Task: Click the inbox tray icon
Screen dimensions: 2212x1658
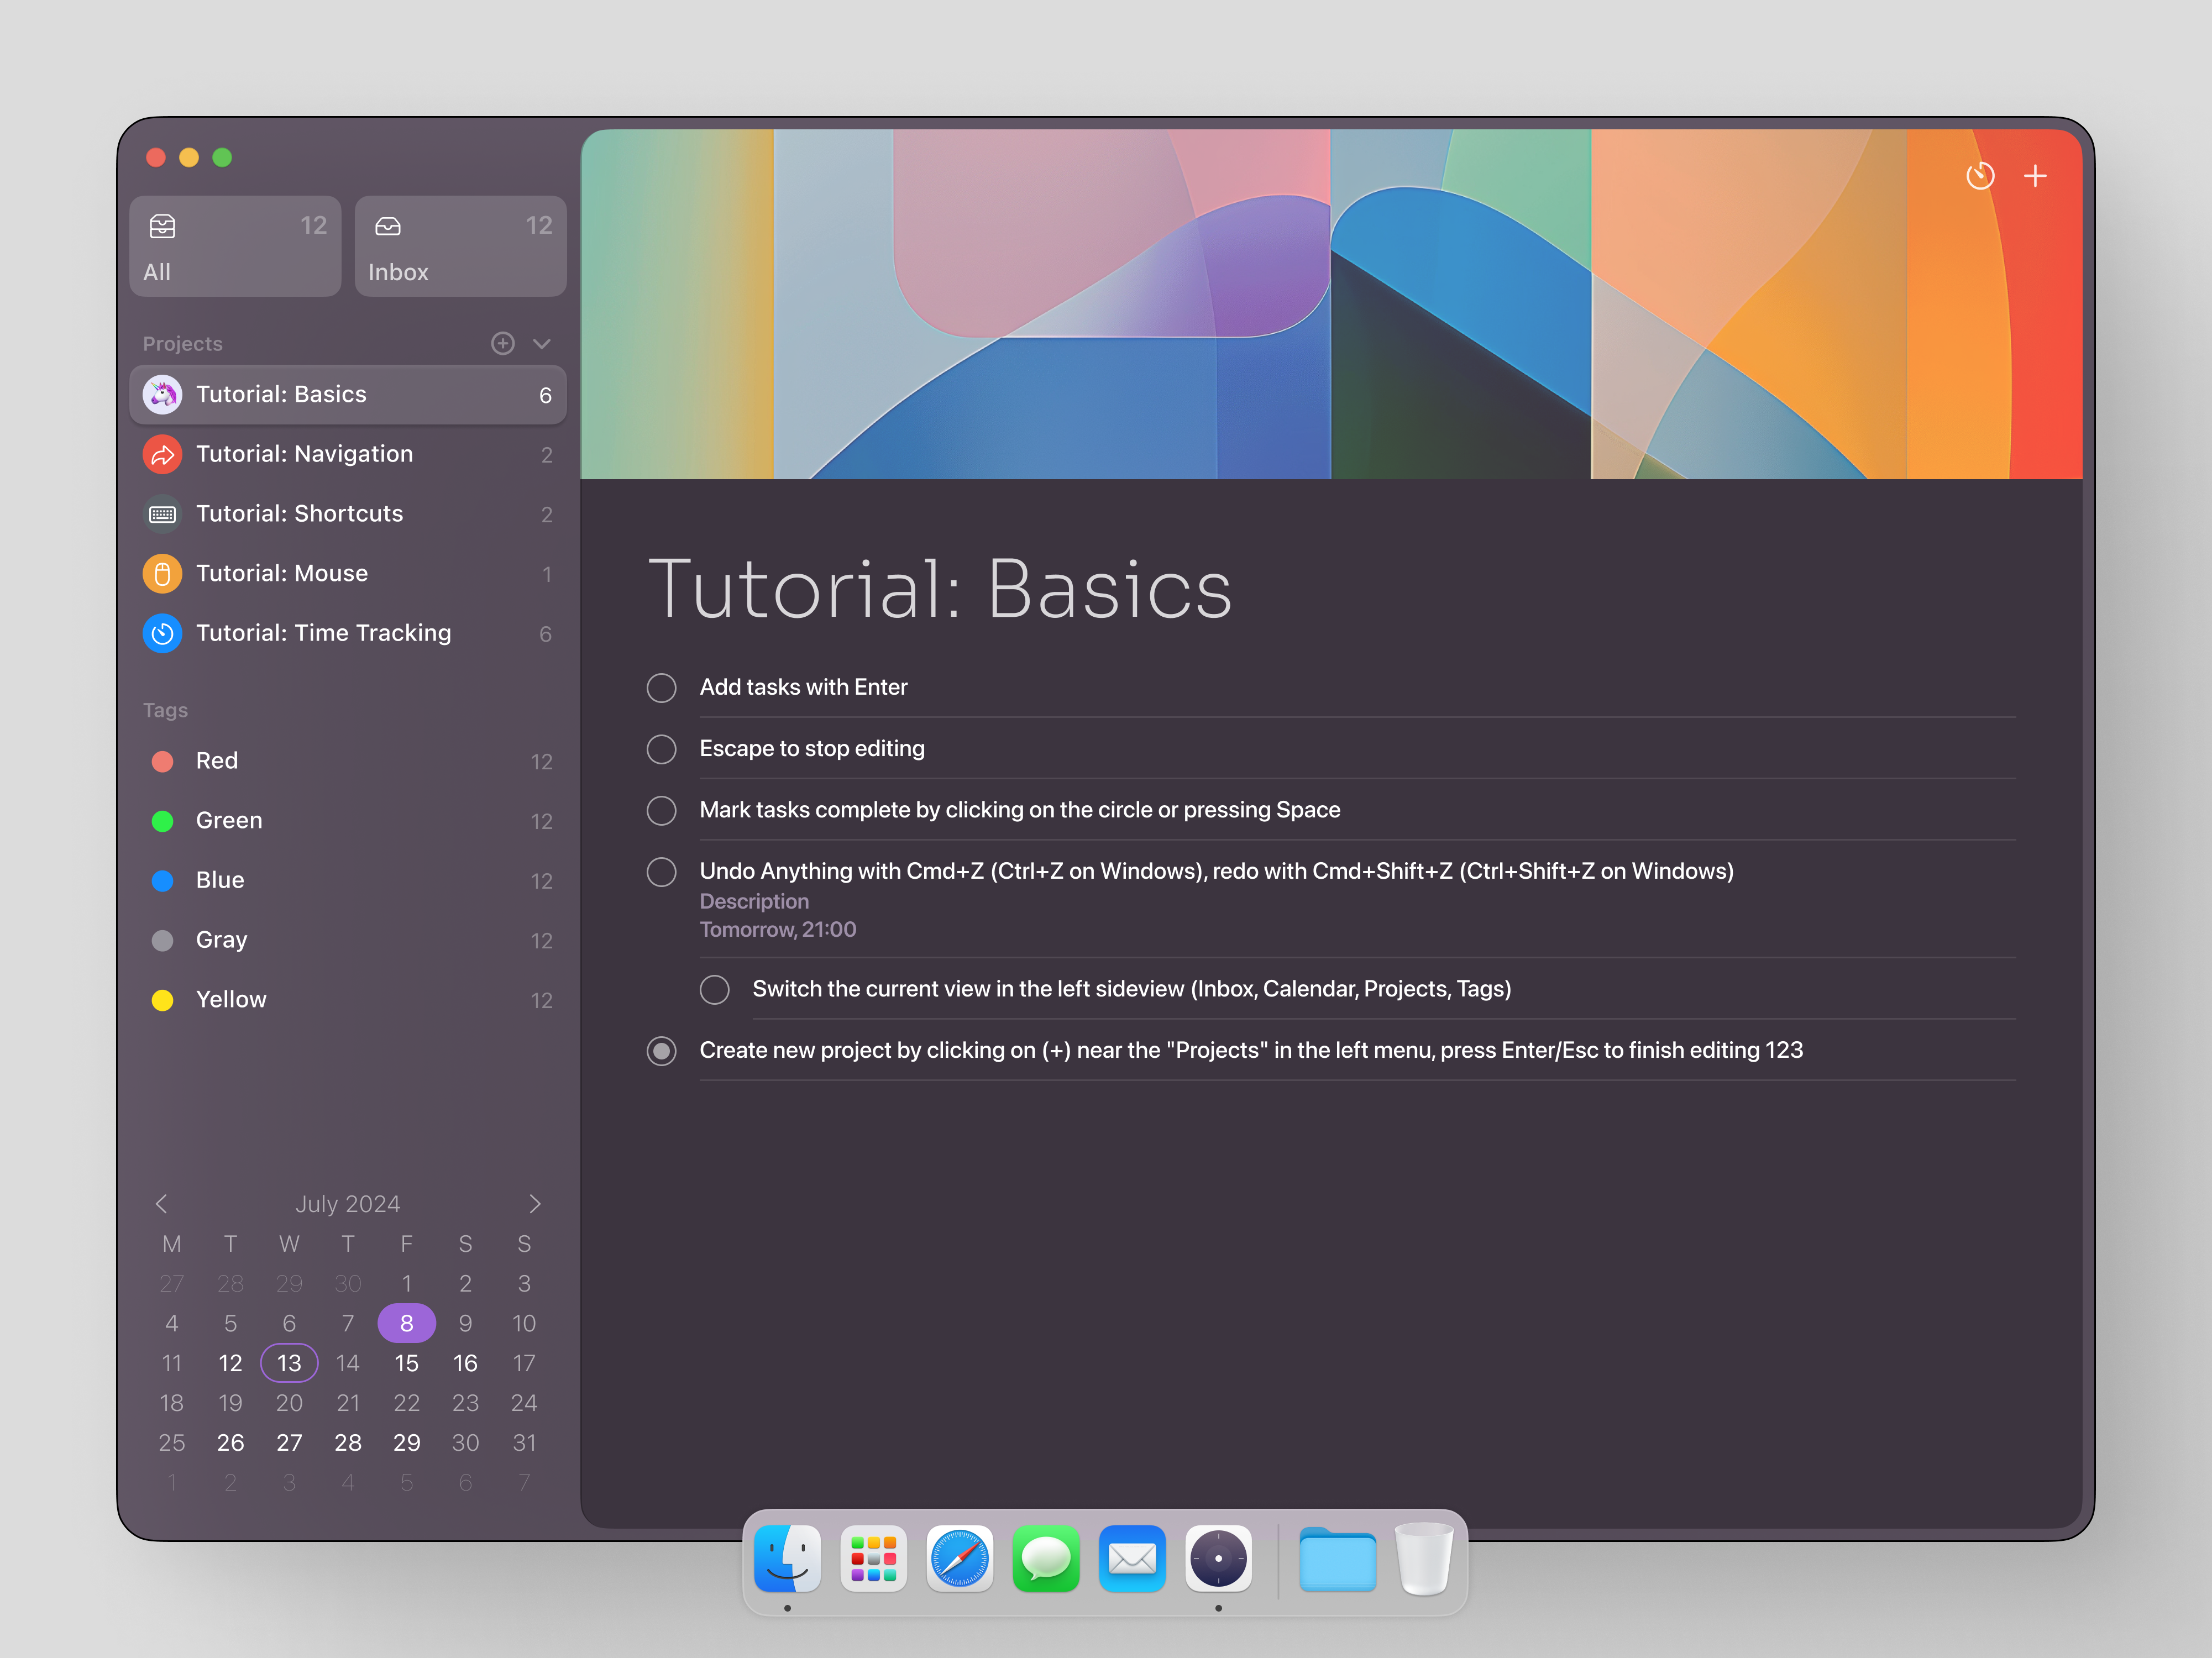Action: 389,226
